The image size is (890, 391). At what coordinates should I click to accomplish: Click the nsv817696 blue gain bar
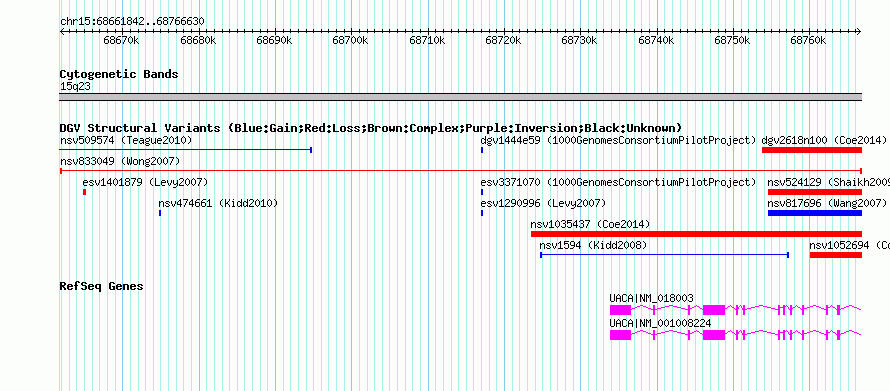[815, 213]
